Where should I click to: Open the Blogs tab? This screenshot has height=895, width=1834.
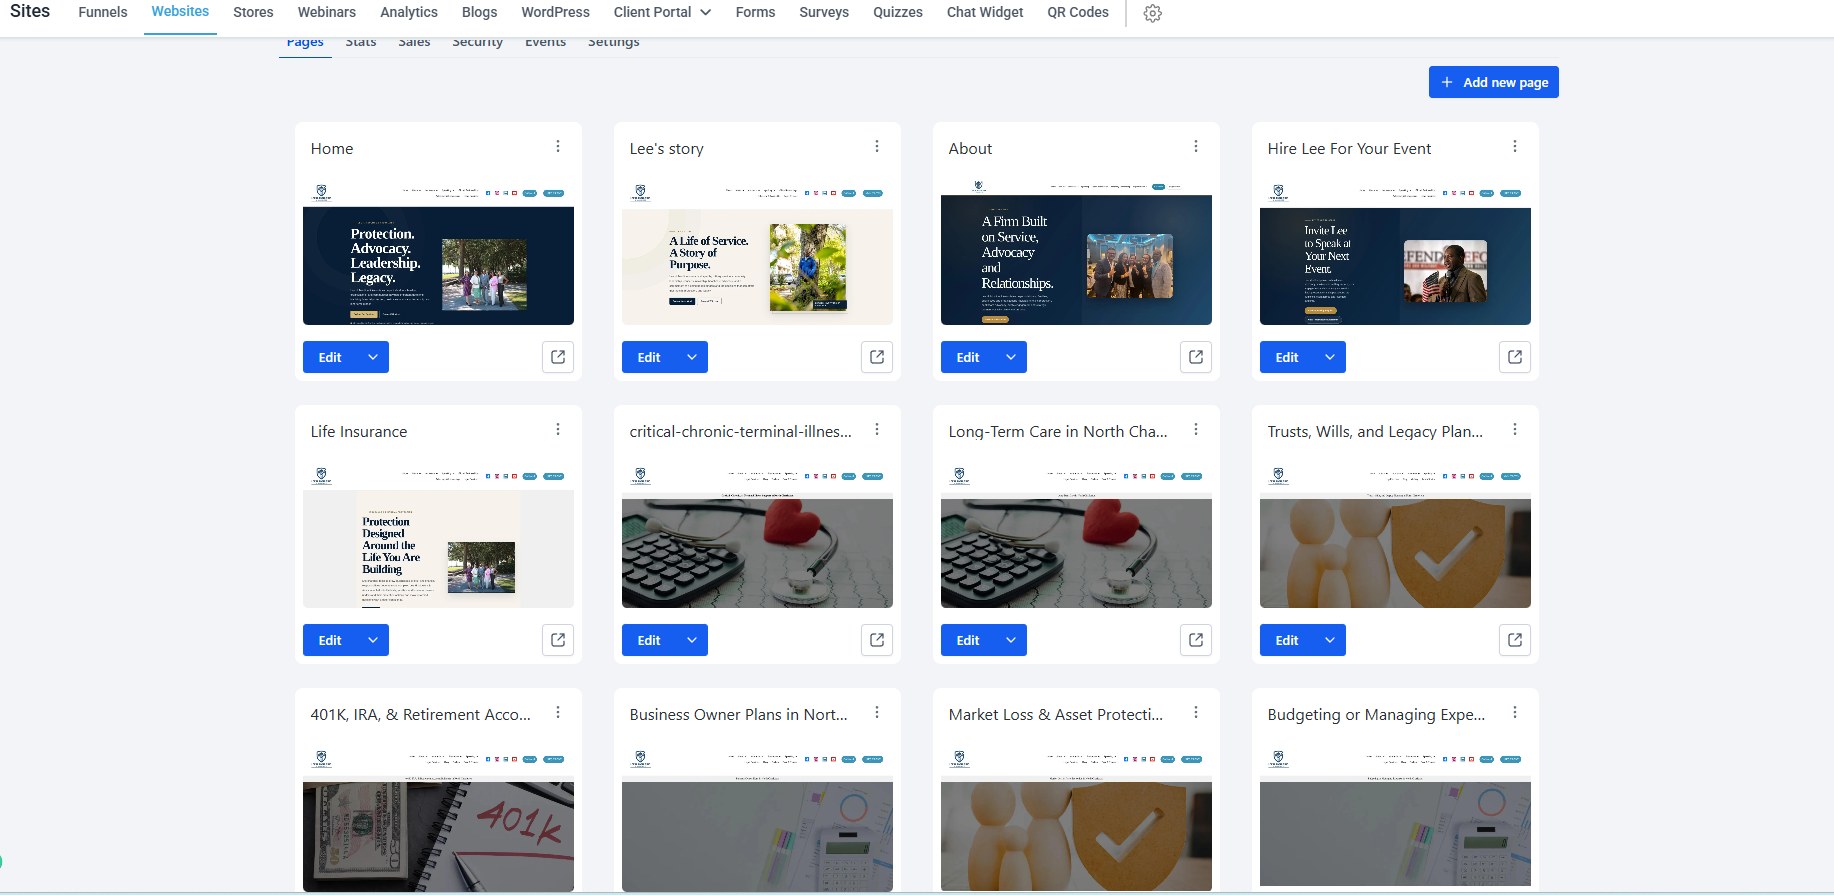pyautogui.click(x=479, y=12)
